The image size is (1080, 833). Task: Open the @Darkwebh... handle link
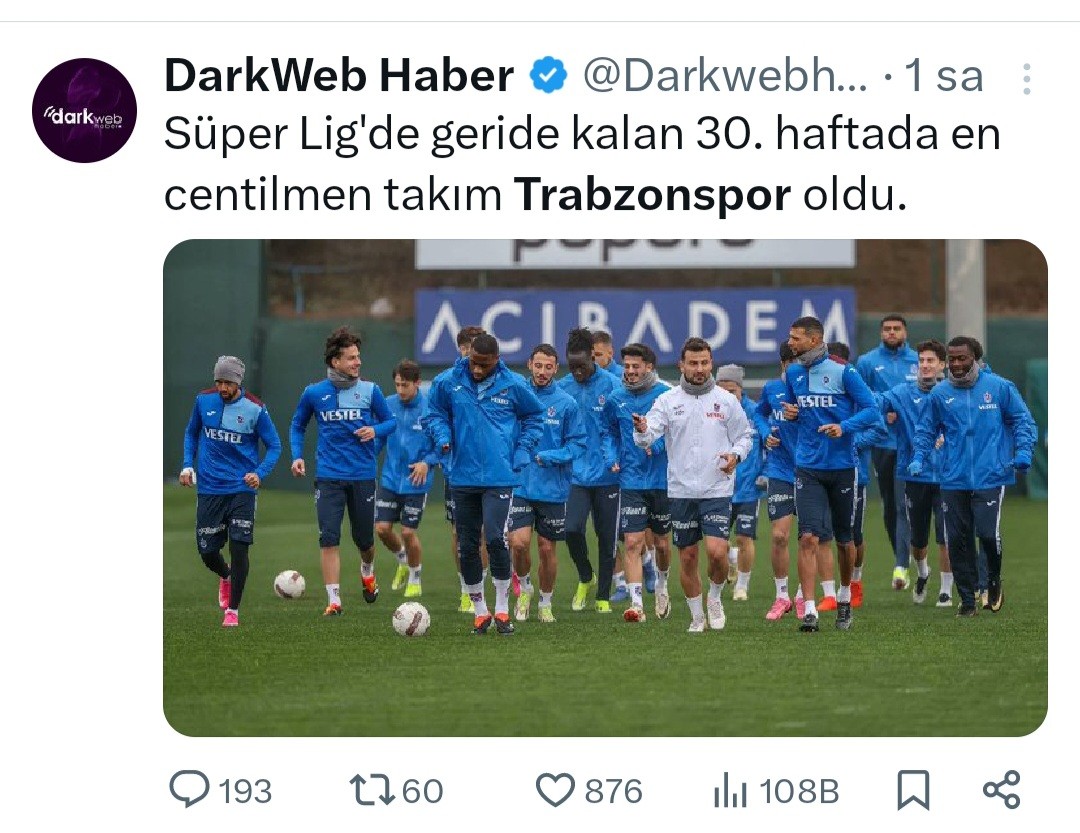(725, 76)
